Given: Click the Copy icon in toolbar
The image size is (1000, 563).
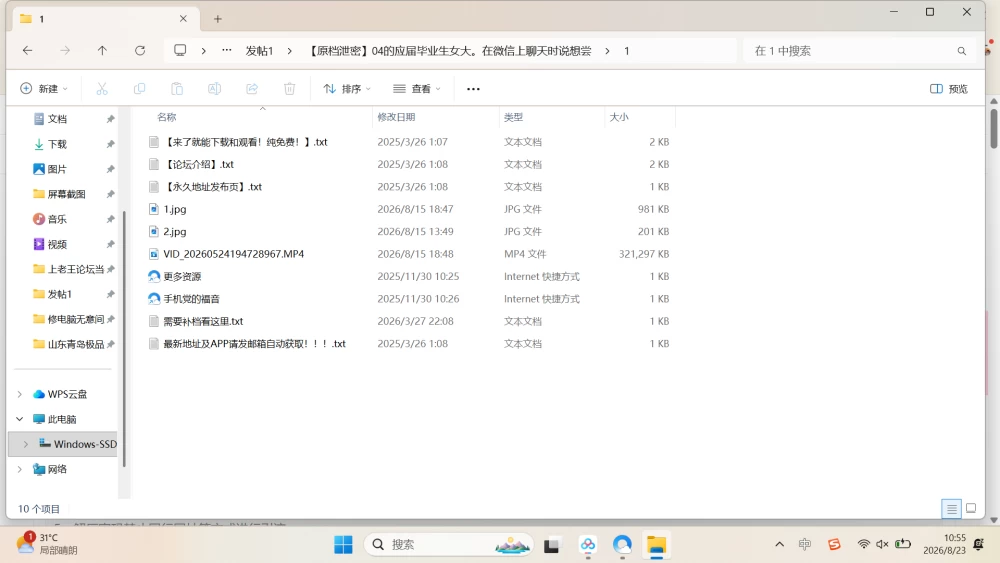Looking at the screenshot, I should coord(139,89).
